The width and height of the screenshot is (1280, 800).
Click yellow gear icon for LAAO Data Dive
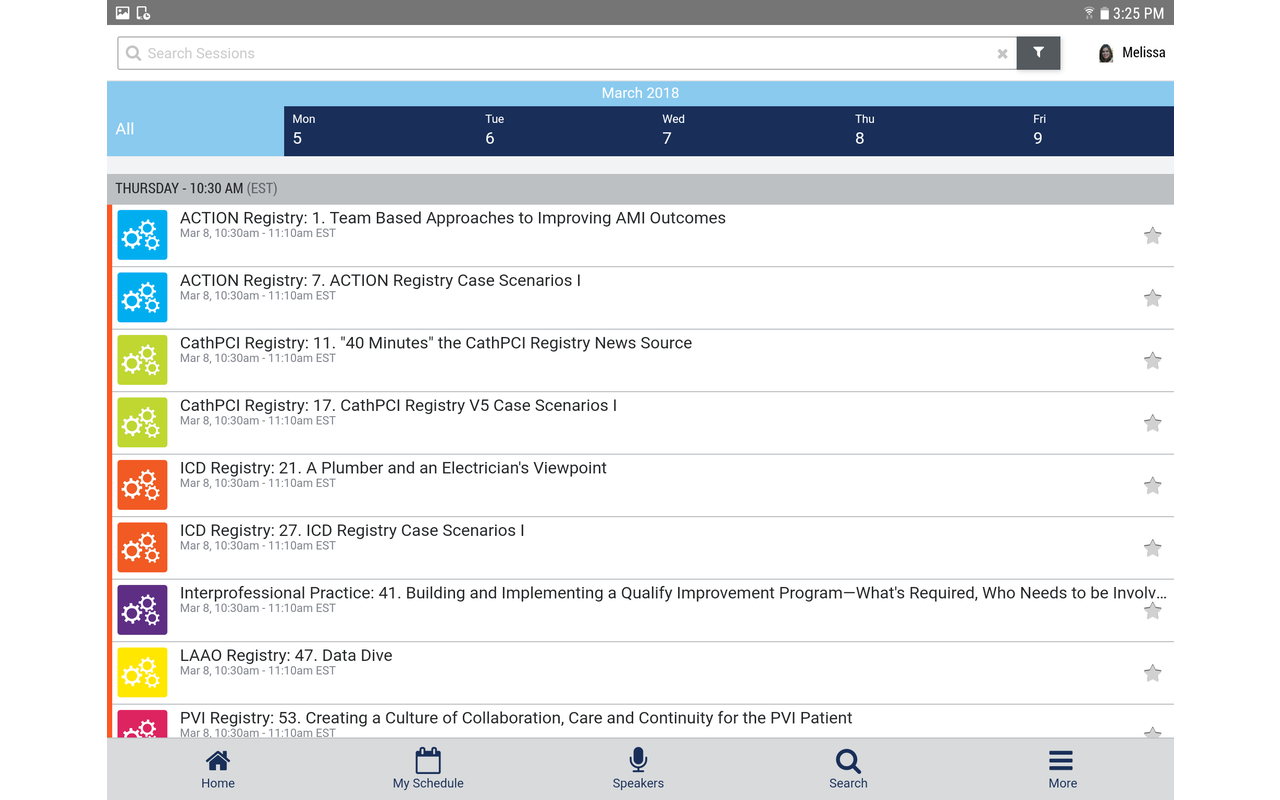click(x=142, y=672)
